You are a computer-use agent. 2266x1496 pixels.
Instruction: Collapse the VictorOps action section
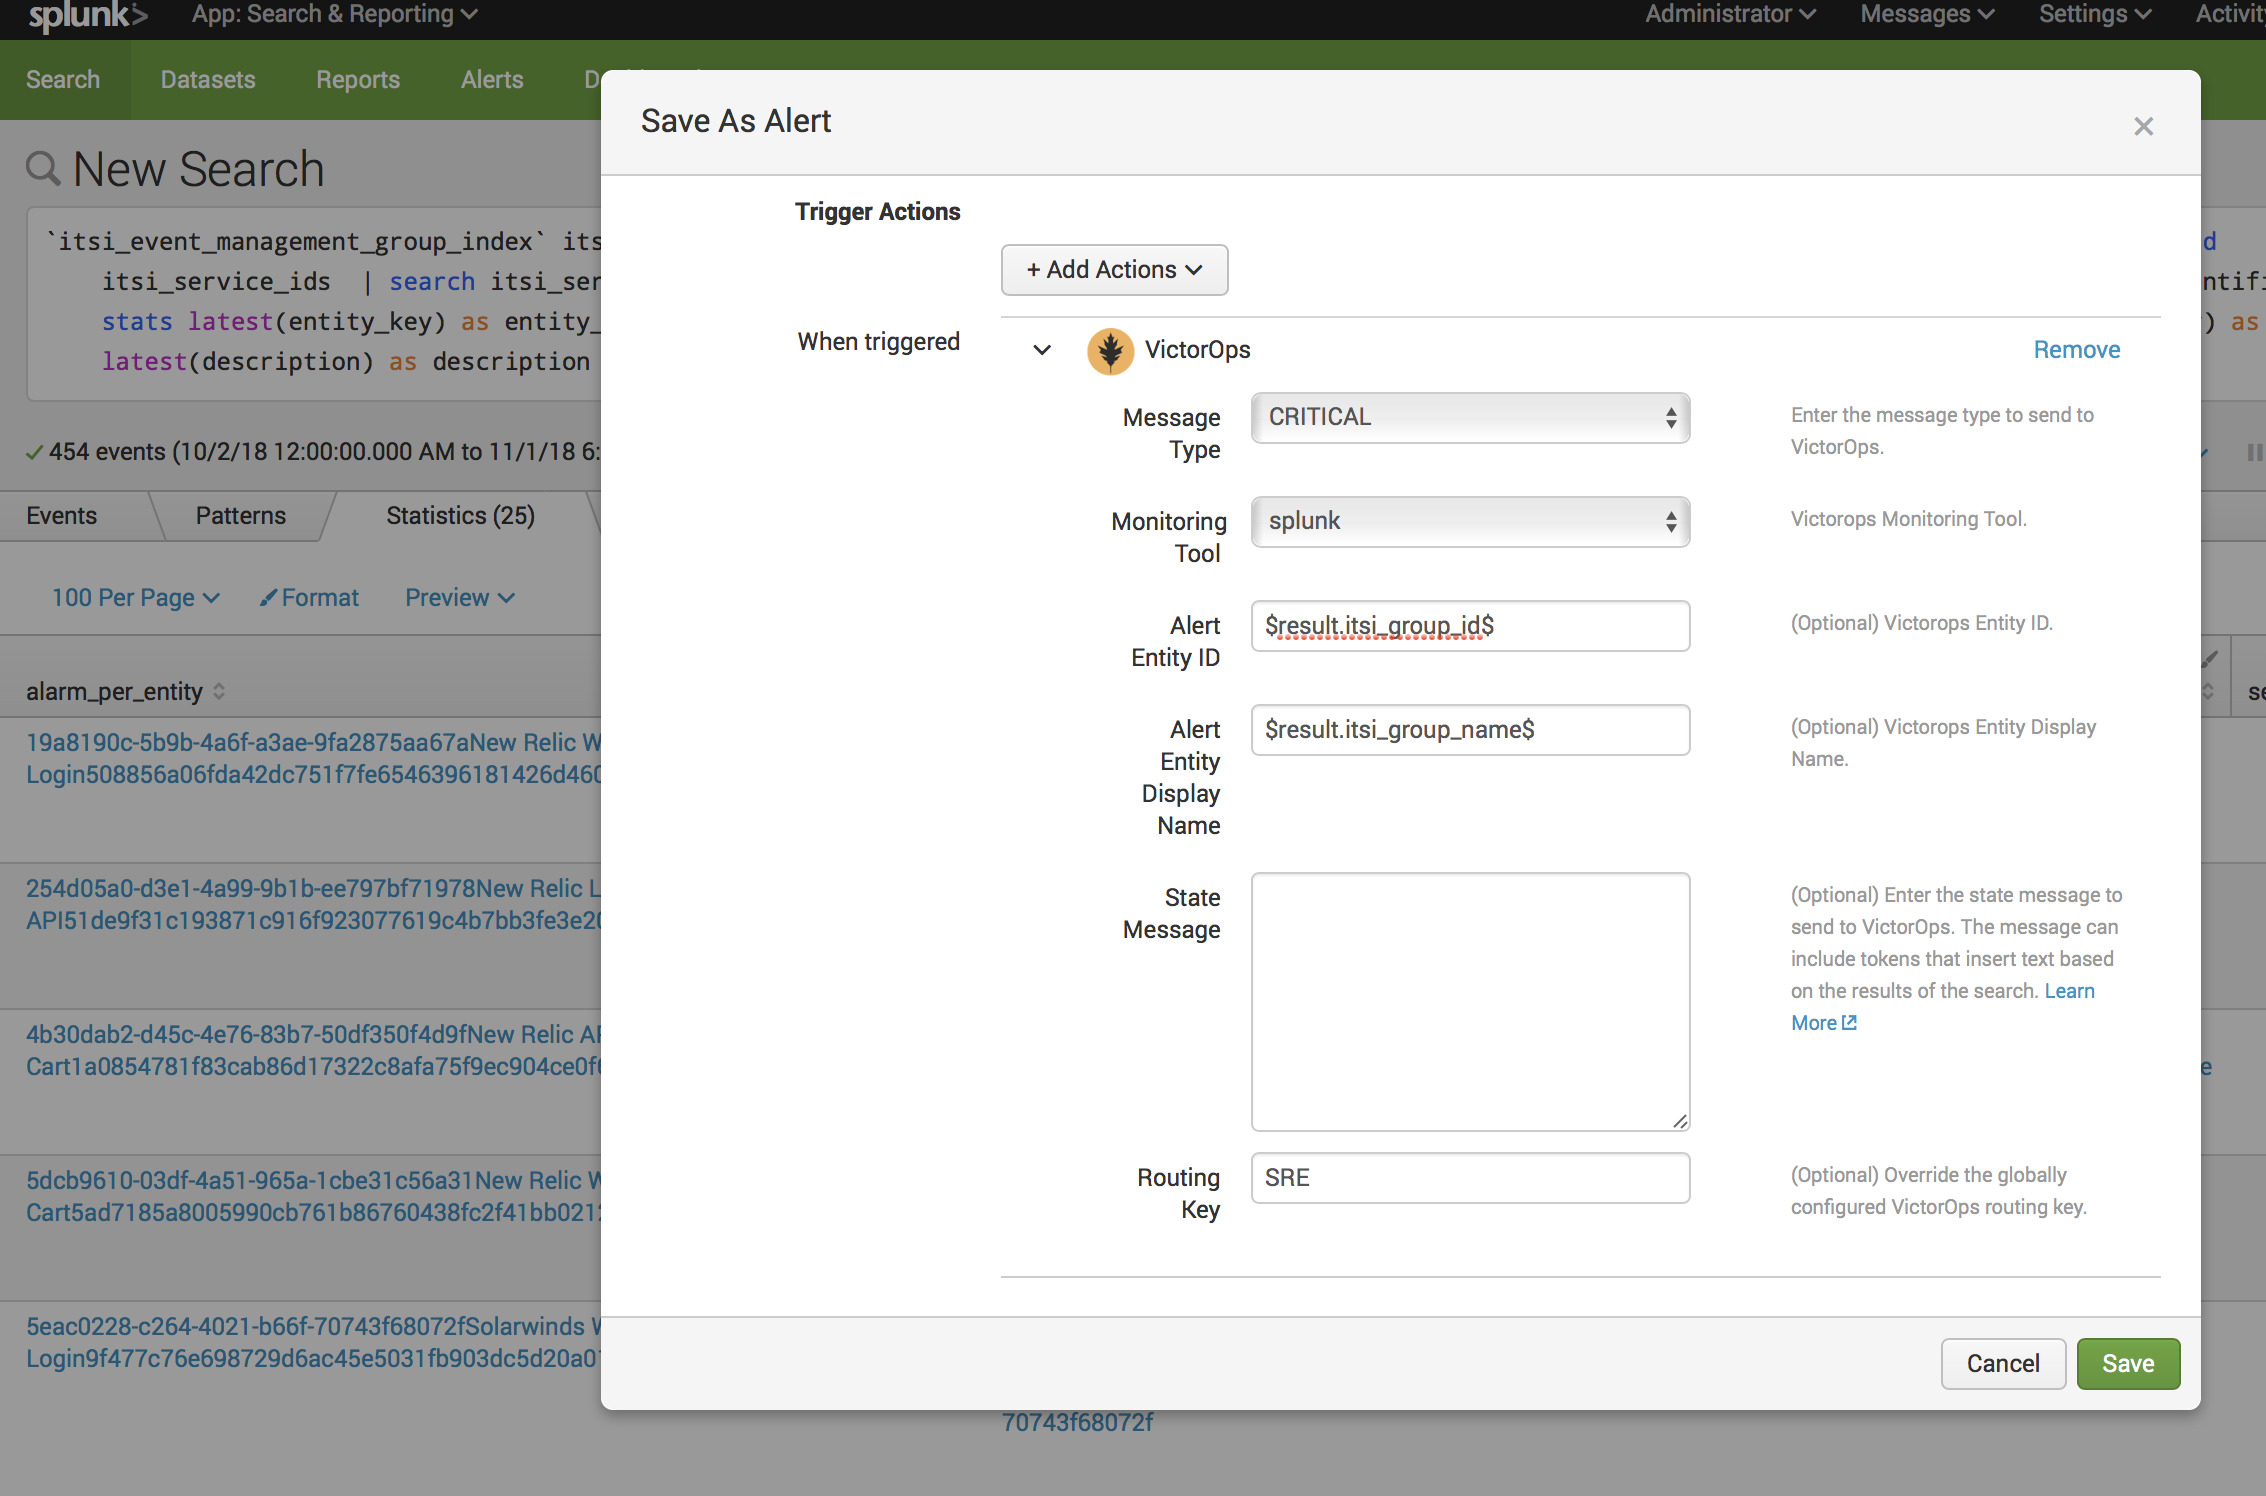pos(1042,350)
